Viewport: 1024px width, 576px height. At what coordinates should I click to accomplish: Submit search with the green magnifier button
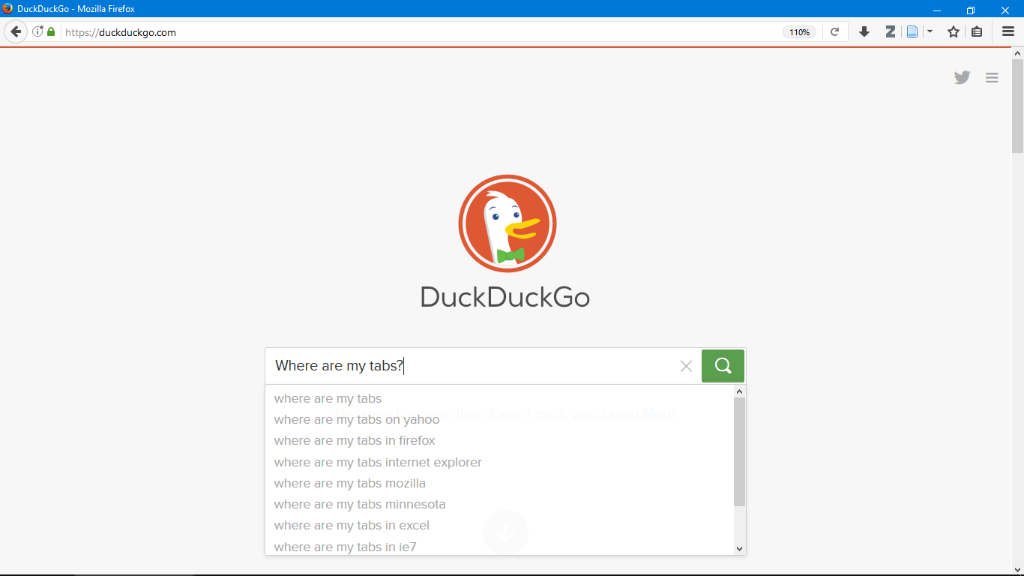[x=723, y=366]
